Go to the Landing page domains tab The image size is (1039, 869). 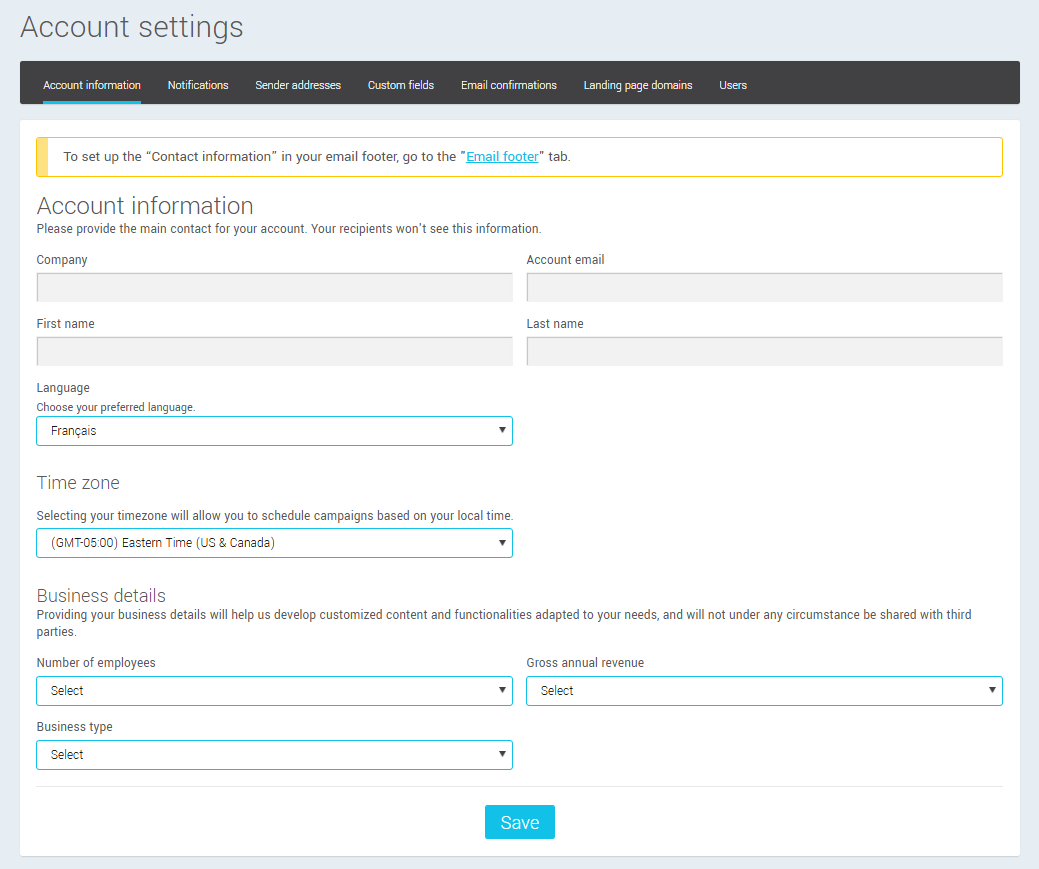[638, 85]
